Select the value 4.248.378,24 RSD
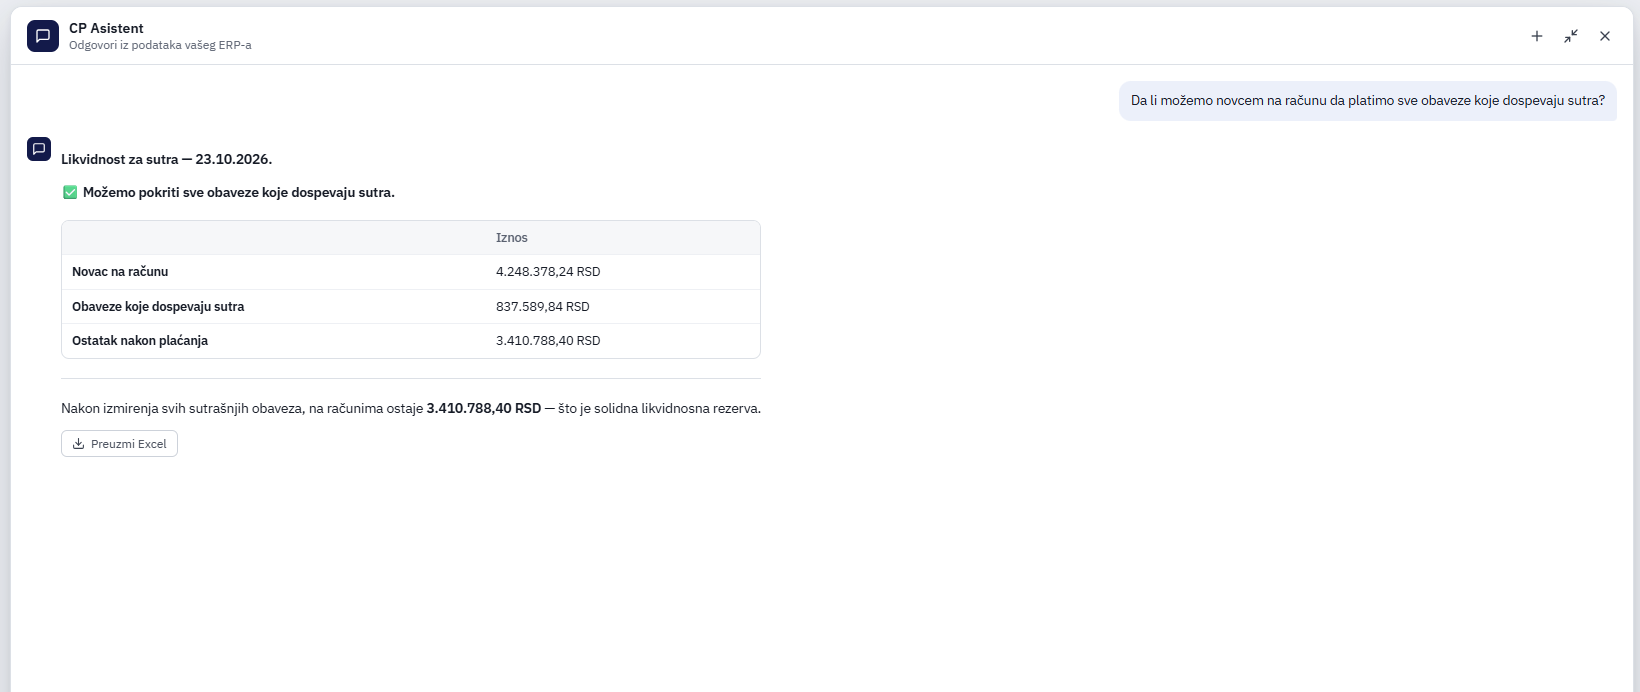1640x692 pixels. pos(548,272)
